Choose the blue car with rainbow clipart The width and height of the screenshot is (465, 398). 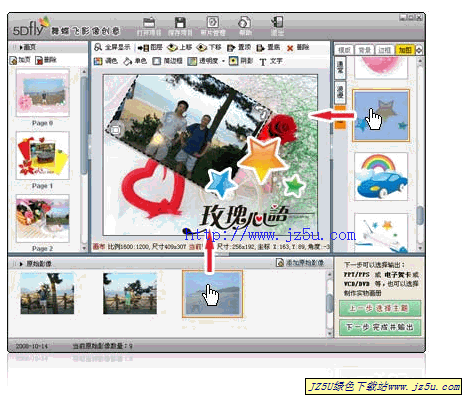[x=381, y=177]
